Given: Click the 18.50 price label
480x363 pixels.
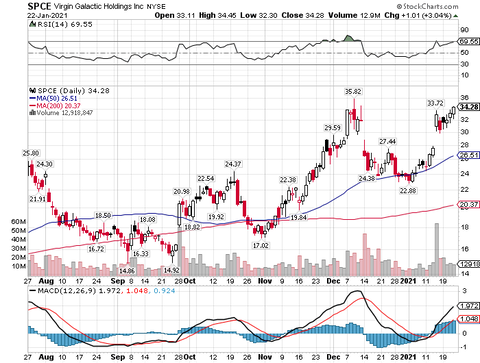Looking at the screenshot, I should click(x=103, y=216).
